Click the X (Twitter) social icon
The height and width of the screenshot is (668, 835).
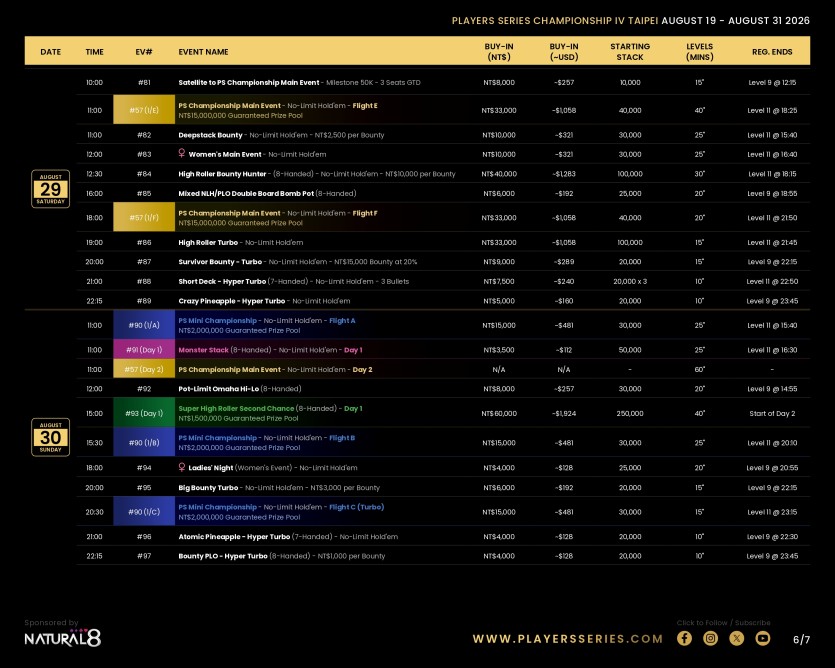[x=736, y=638]
